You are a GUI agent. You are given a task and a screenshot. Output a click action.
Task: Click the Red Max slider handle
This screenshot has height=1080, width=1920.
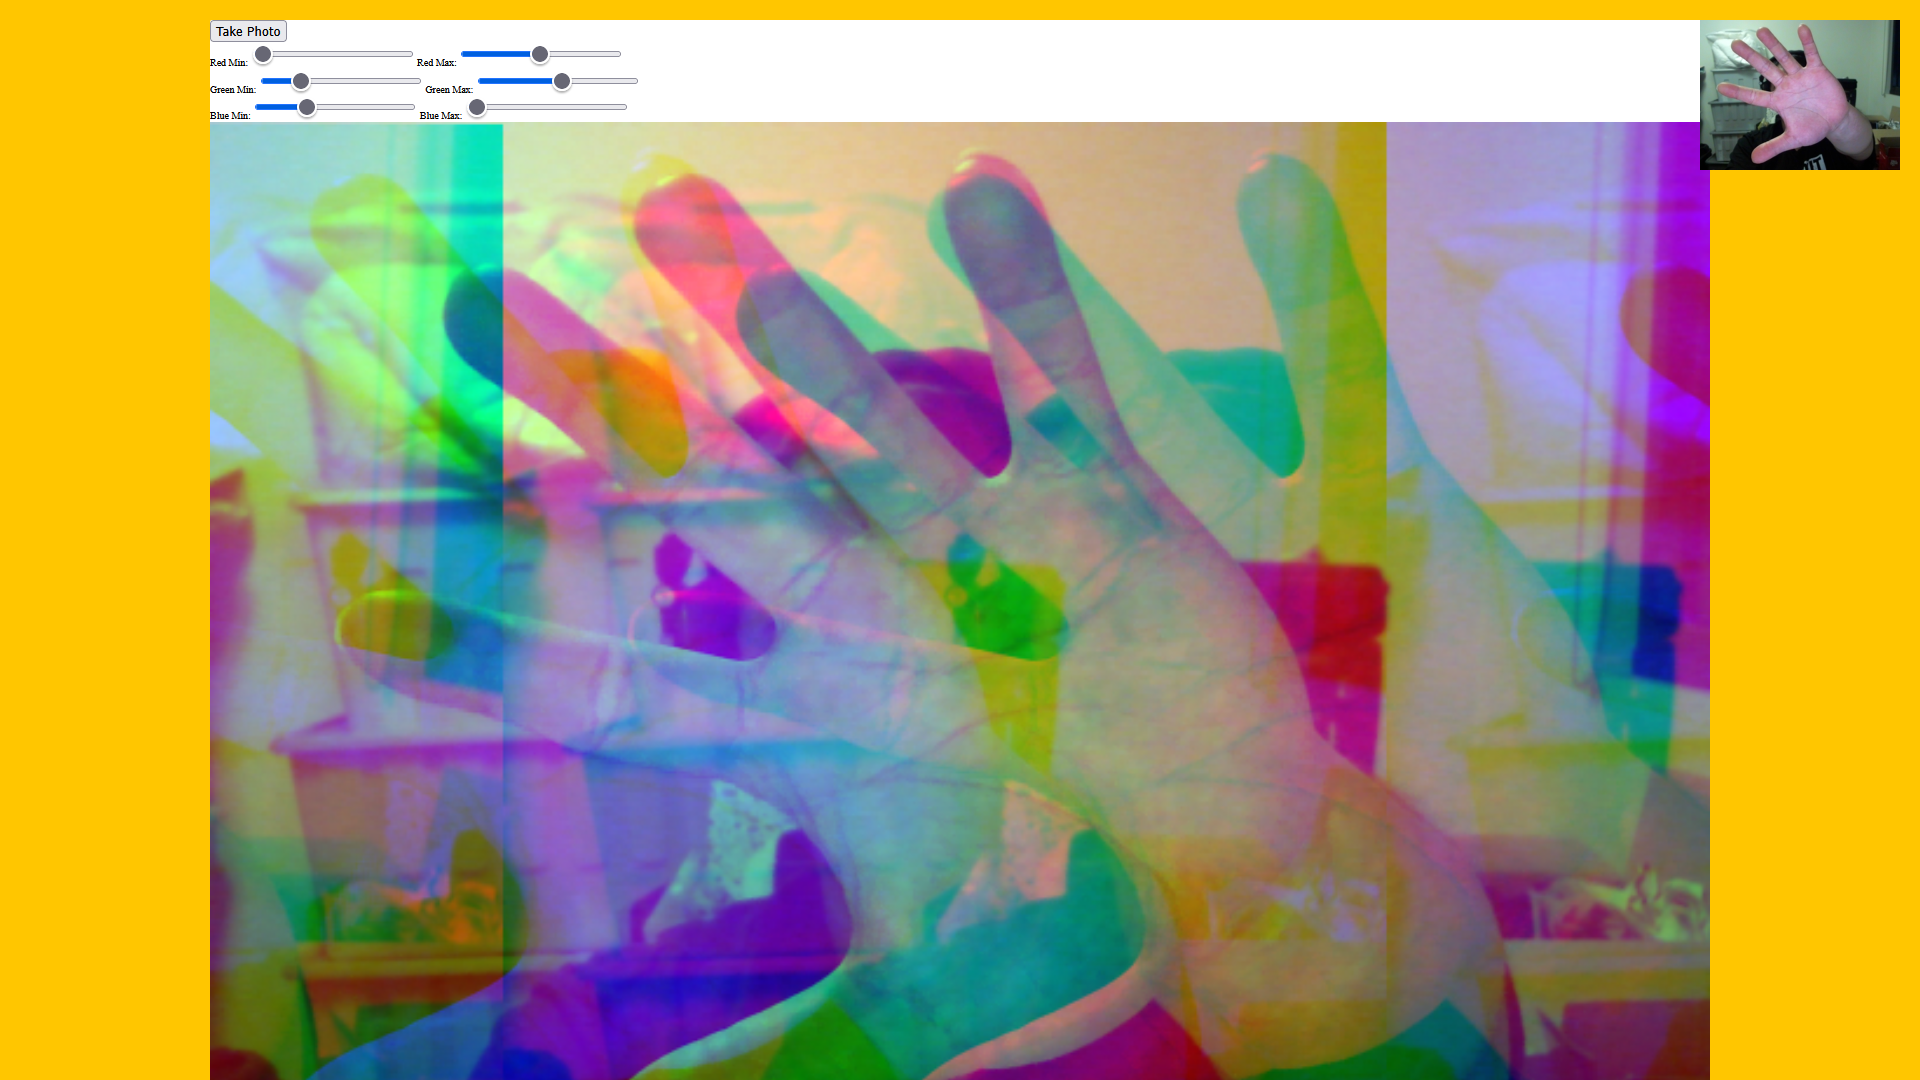click(x=540, y=54)
